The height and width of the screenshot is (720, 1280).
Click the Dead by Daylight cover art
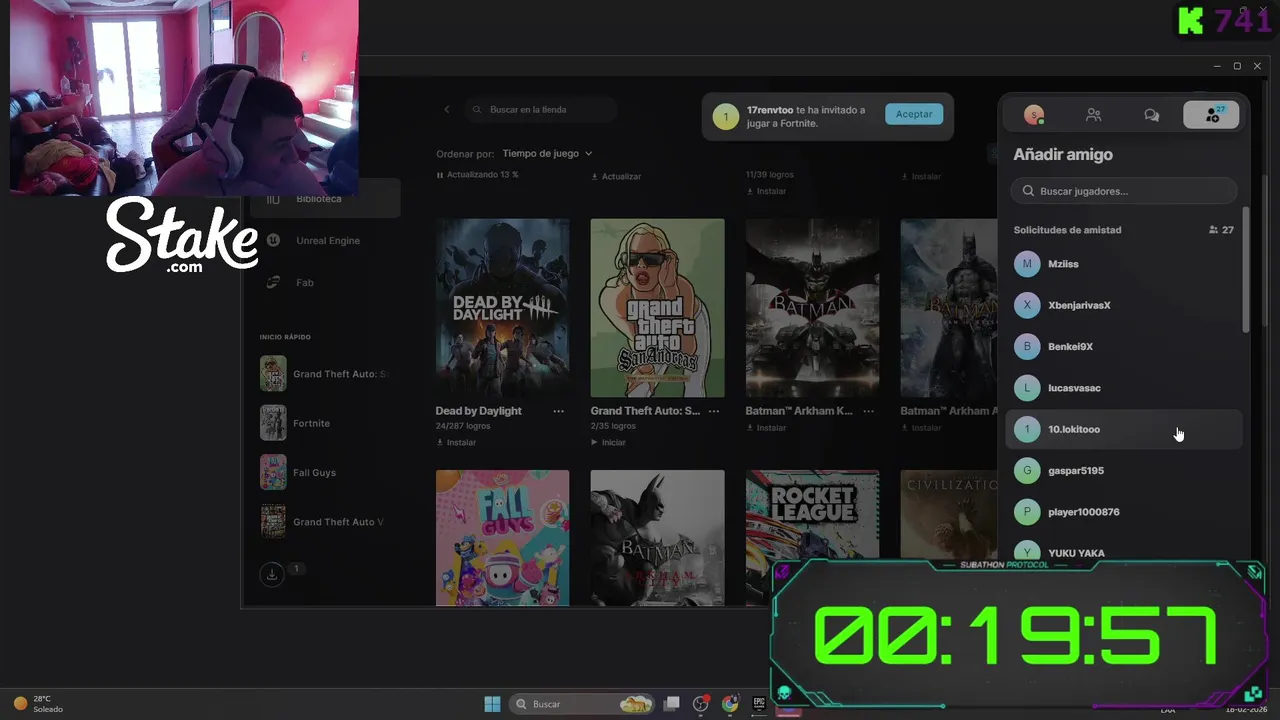click(x=502, y=308)
